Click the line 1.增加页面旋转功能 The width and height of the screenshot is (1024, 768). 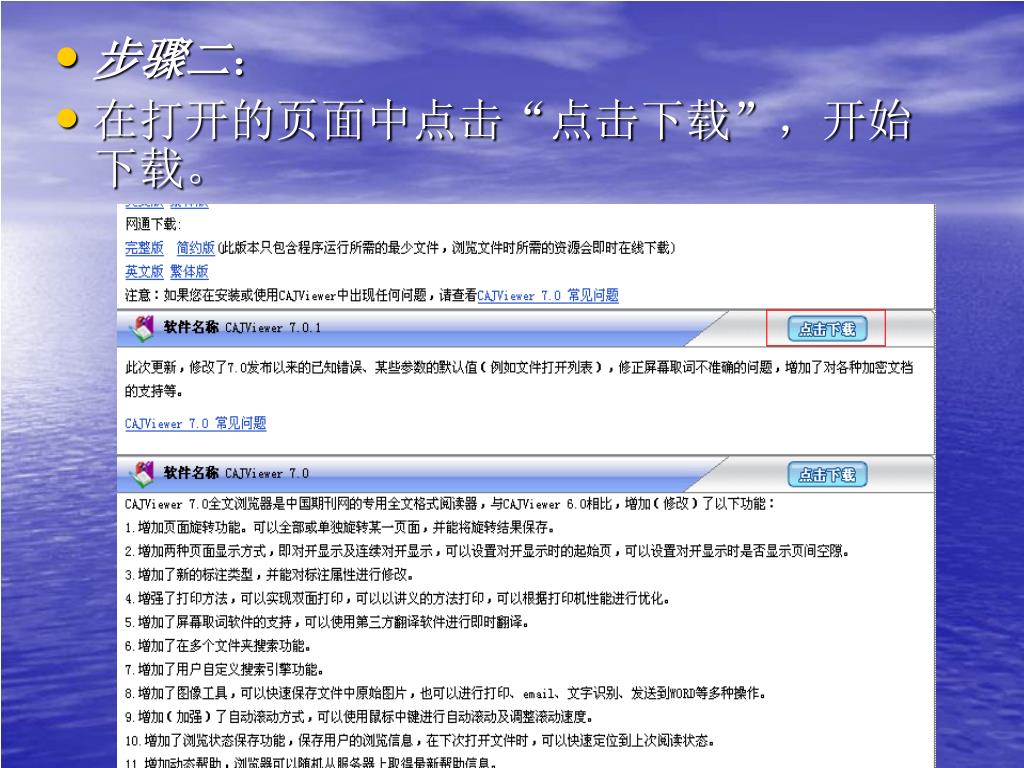(x=340, y=527)
